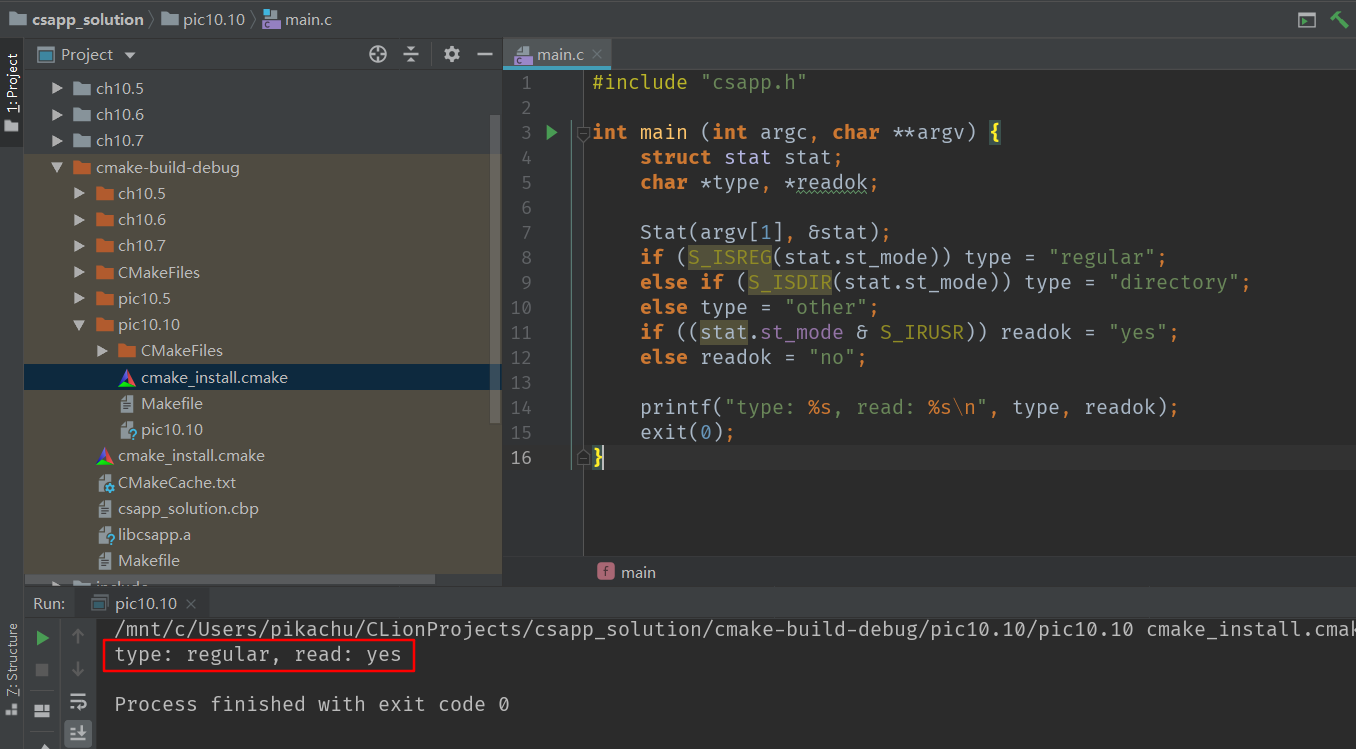Rerun pic10.10 with green play button
Image resolution: width=1356 pixels, height=749 pixels.
tap(42, 637)
